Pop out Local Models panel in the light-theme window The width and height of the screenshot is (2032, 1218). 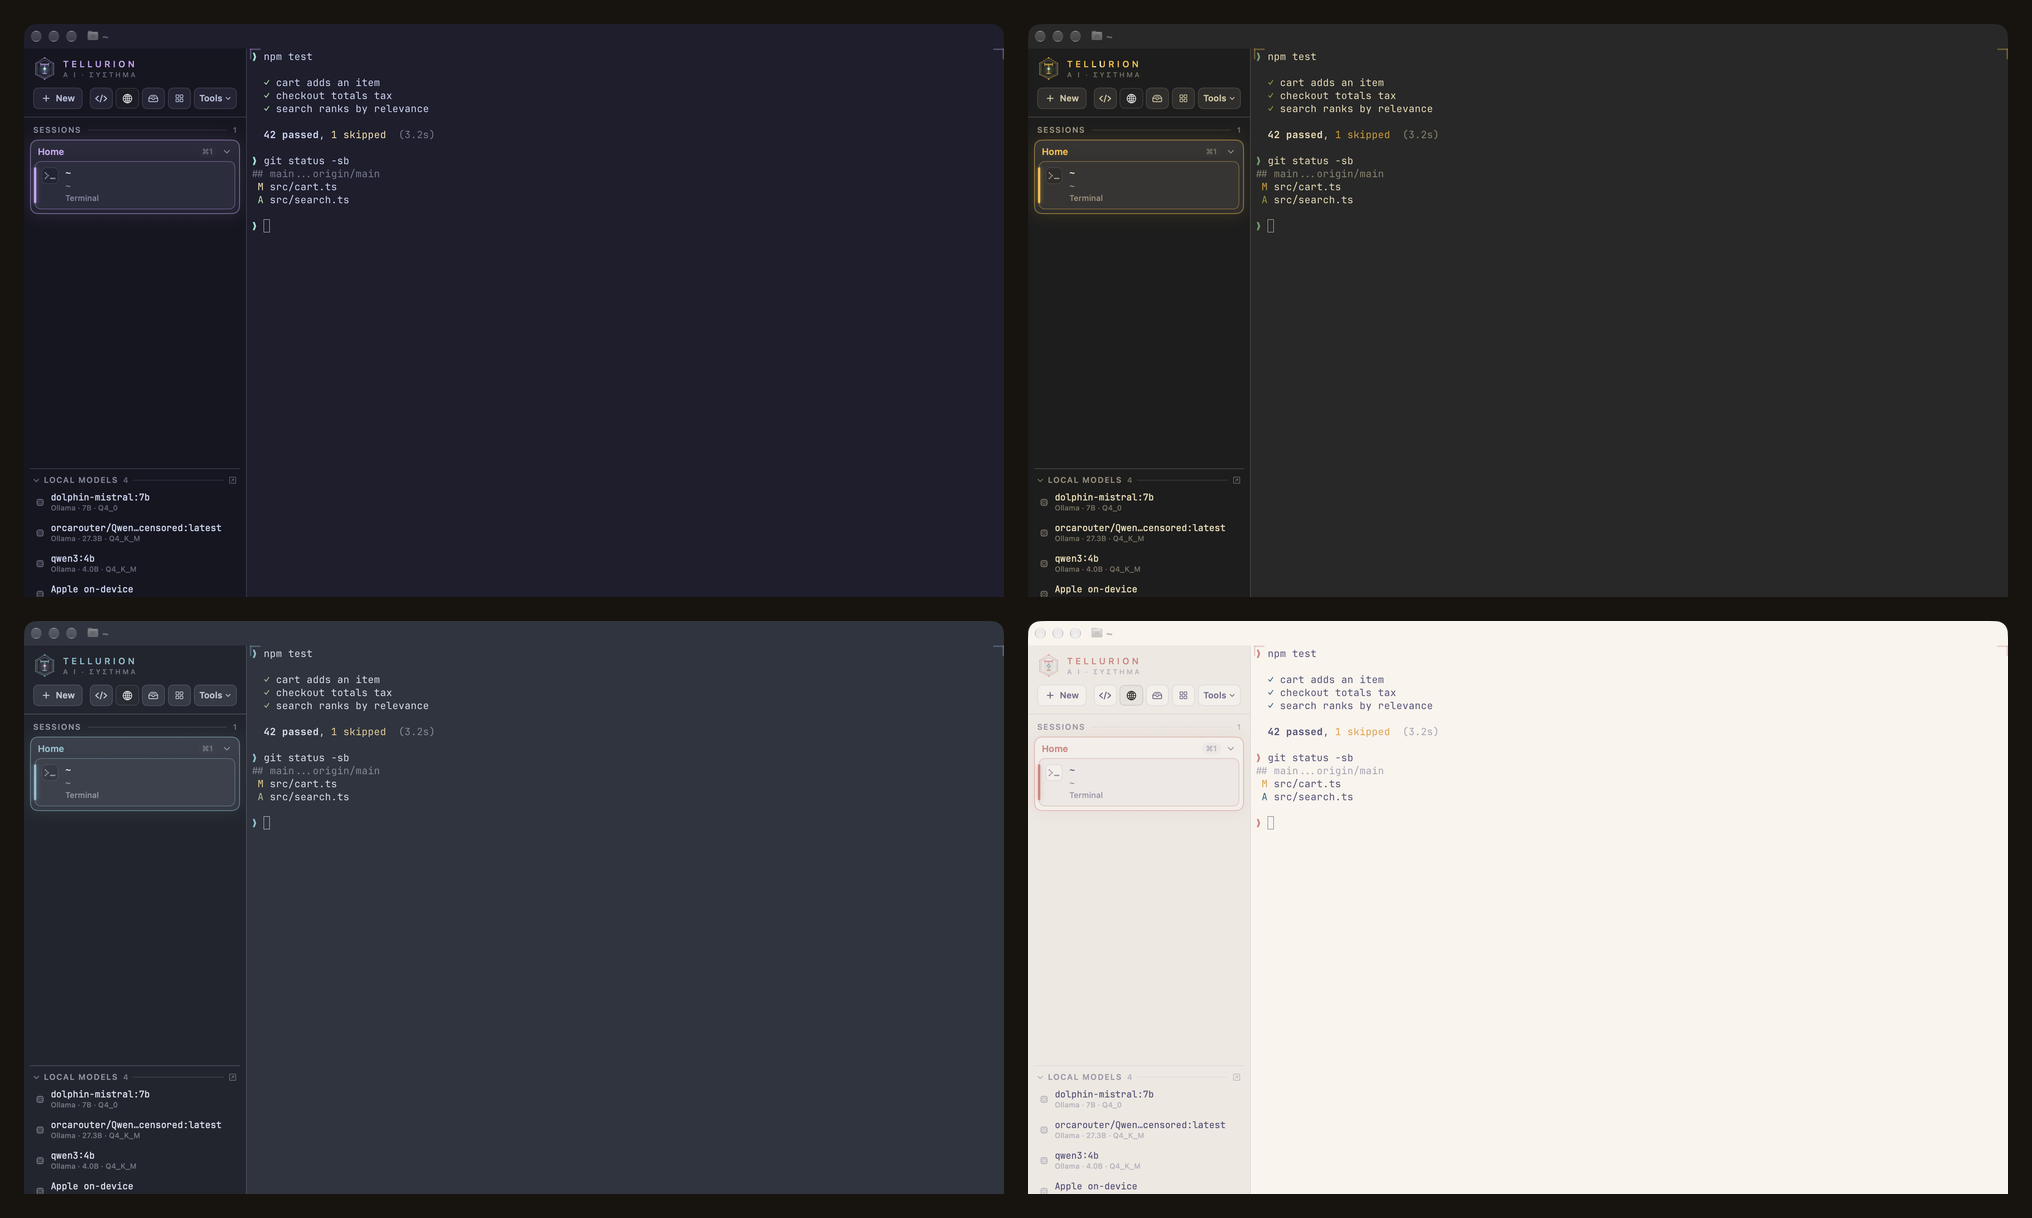(x=1237, y=1077)
